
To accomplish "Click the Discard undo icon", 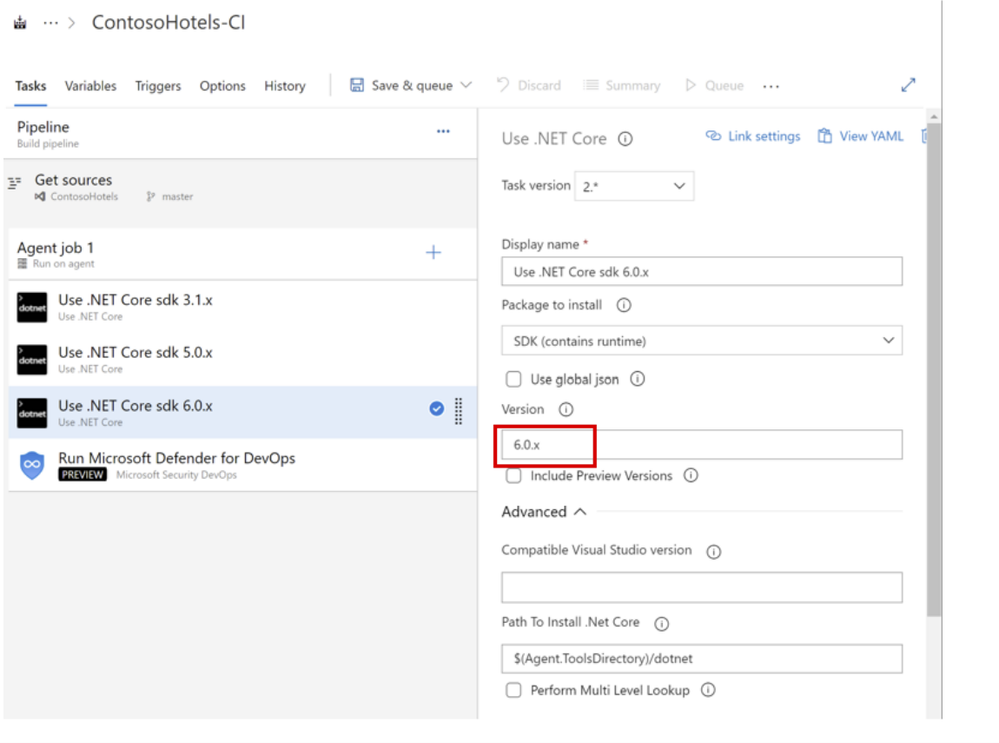I will tap(503, 85).
